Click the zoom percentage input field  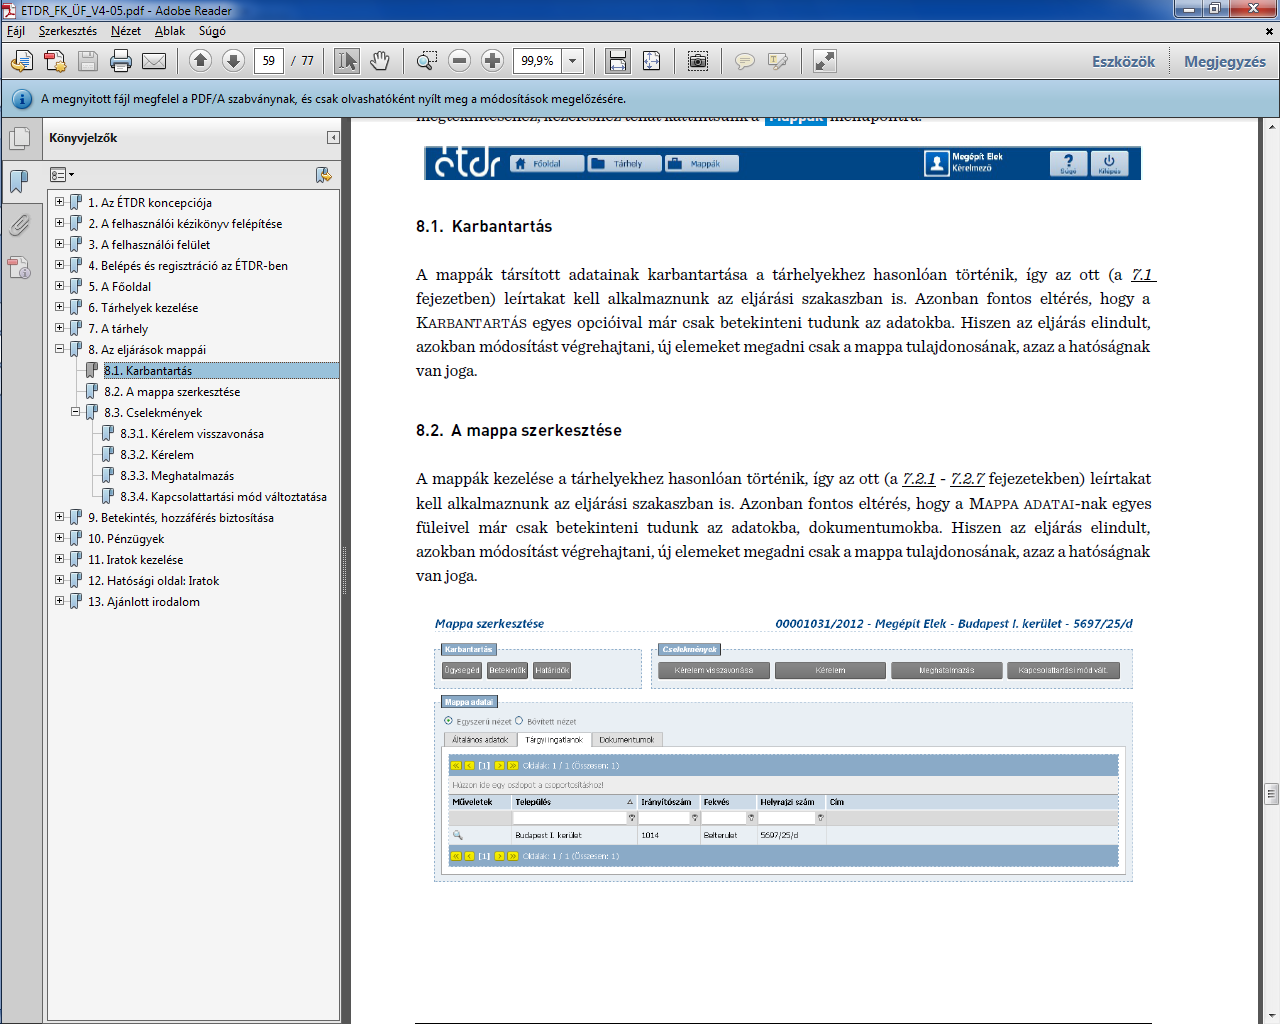click(538, 61)
